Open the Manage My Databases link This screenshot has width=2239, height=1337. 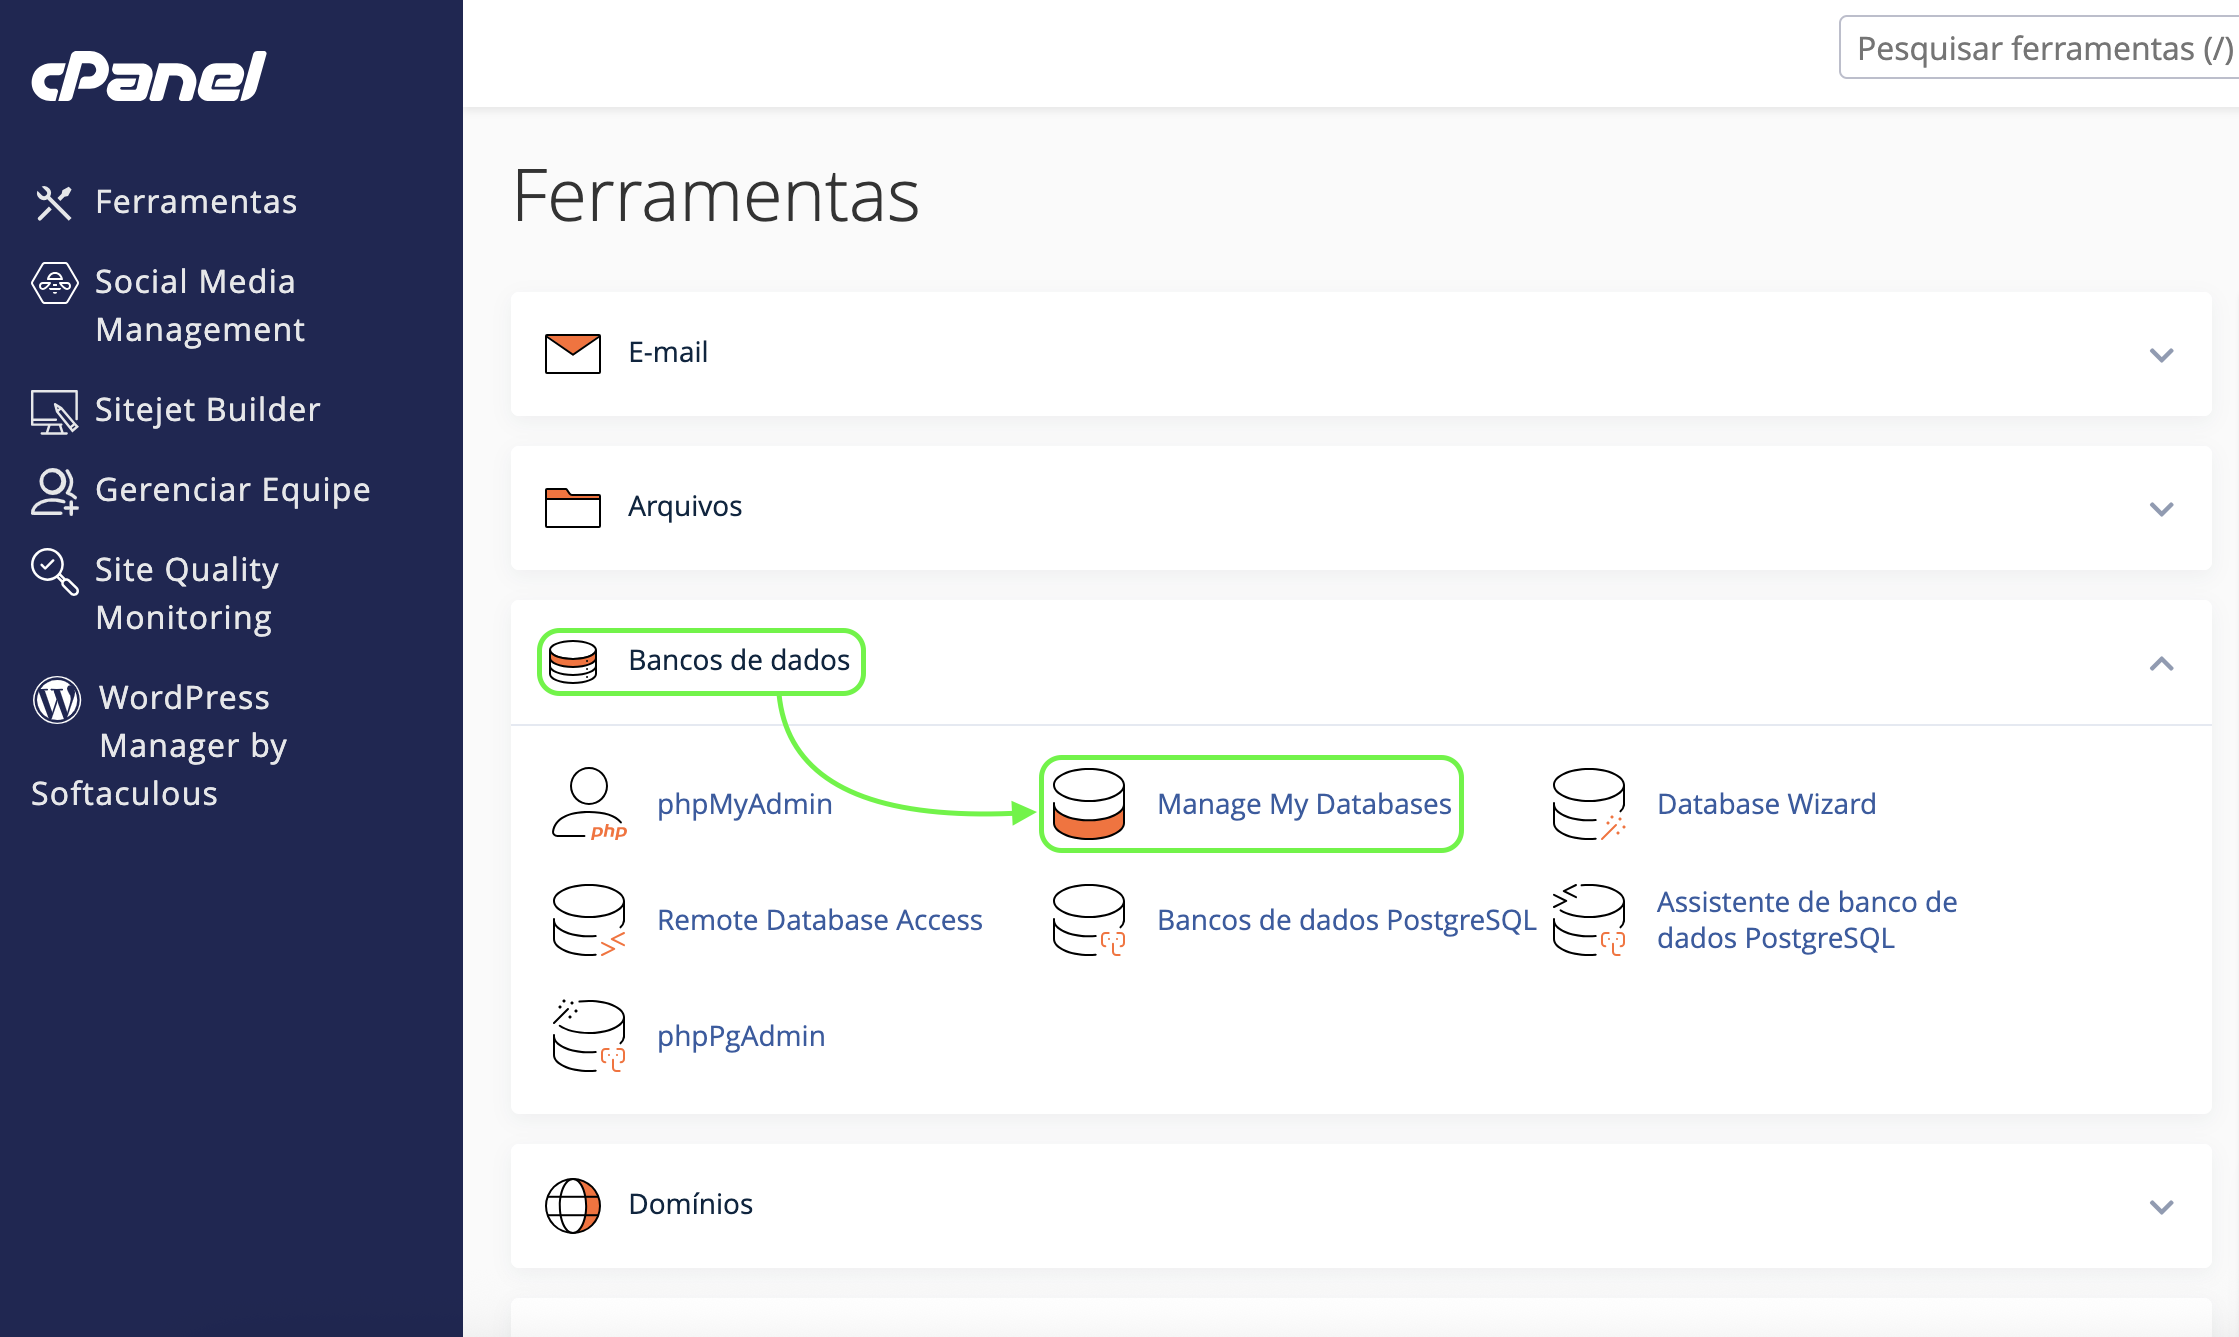[1304, 804]
